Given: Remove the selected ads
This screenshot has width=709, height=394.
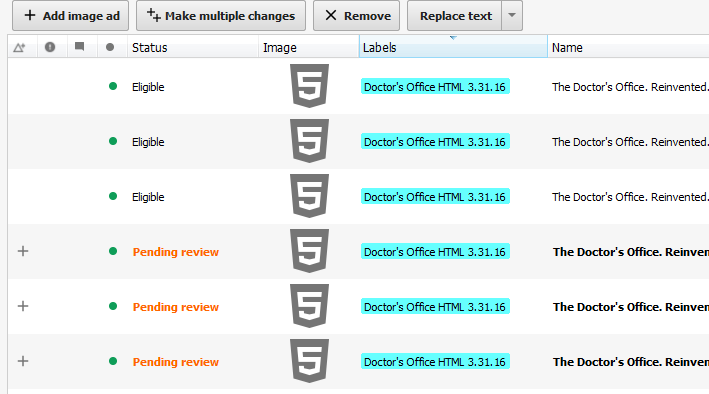Looking at the screenshot, I should (356, 15).
